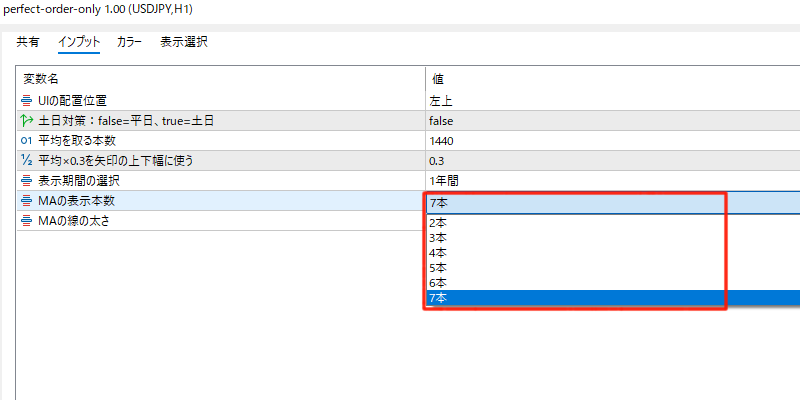The width and height of the screenshot is (800, 400).
Task: Click the 平均を取る本数 integer type icon
Action: (26, 141)
